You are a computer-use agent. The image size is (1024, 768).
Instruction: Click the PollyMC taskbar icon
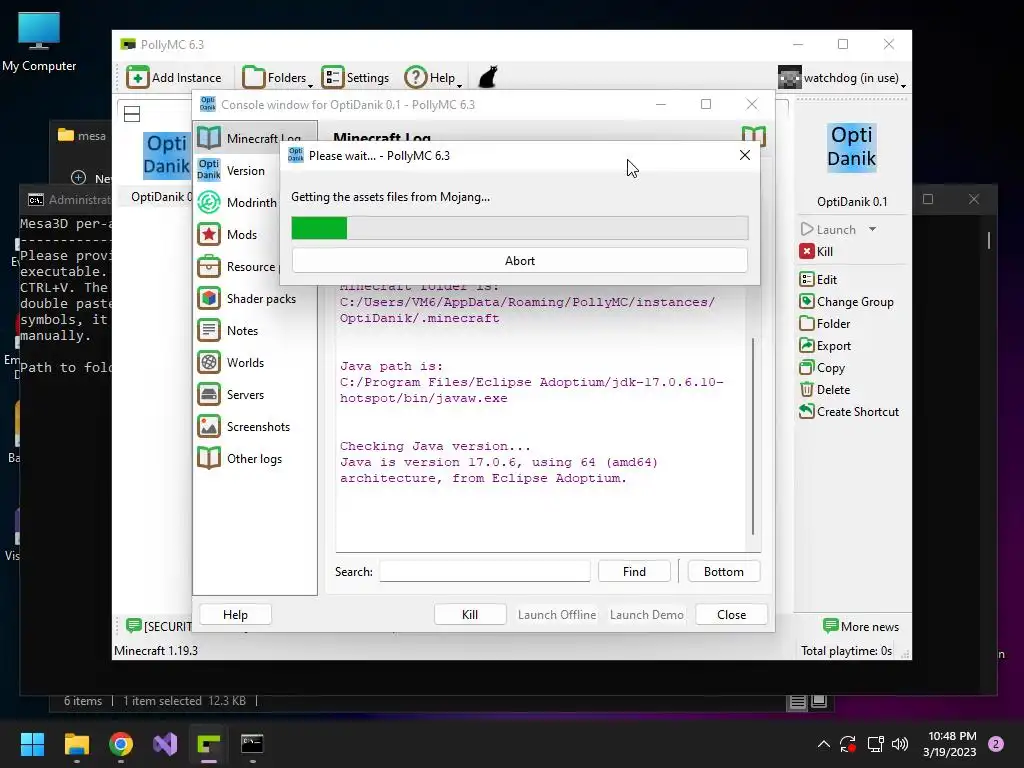(209, 744)
